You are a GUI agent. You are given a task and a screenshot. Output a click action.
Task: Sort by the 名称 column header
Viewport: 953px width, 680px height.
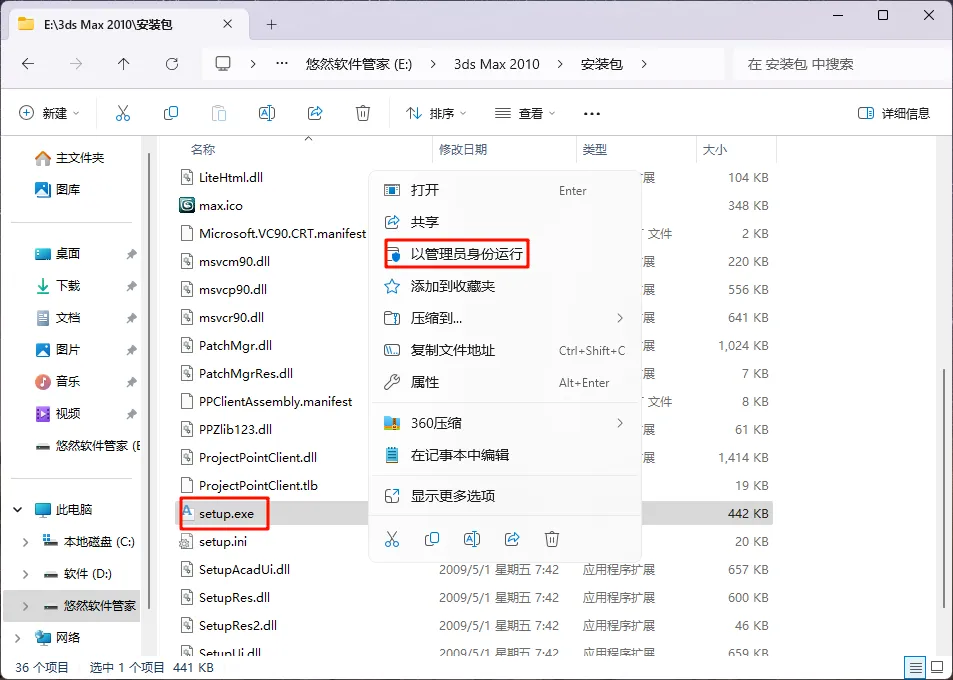tap(203, 149)
